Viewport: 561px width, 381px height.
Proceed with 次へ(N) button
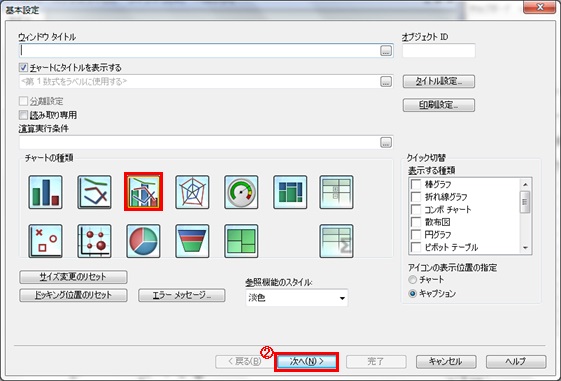click(x=306, y=362)
